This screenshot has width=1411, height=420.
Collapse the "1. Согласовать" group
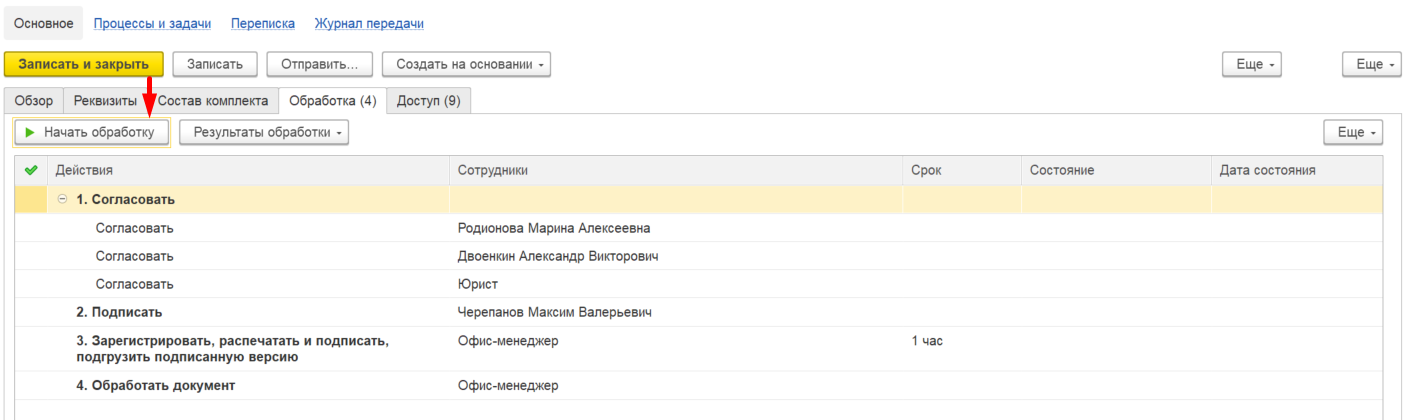63,199
